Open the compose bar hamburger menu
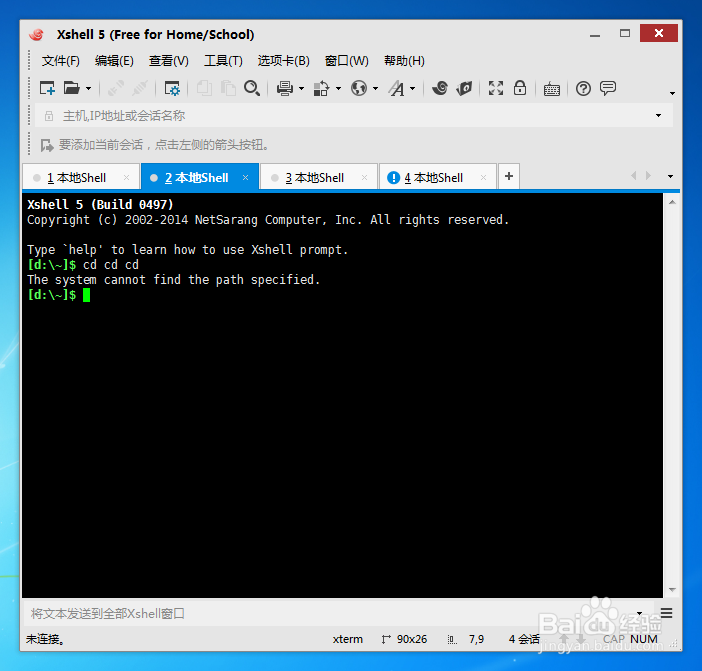This screenshot has height=671, width=702. (666, 613)
